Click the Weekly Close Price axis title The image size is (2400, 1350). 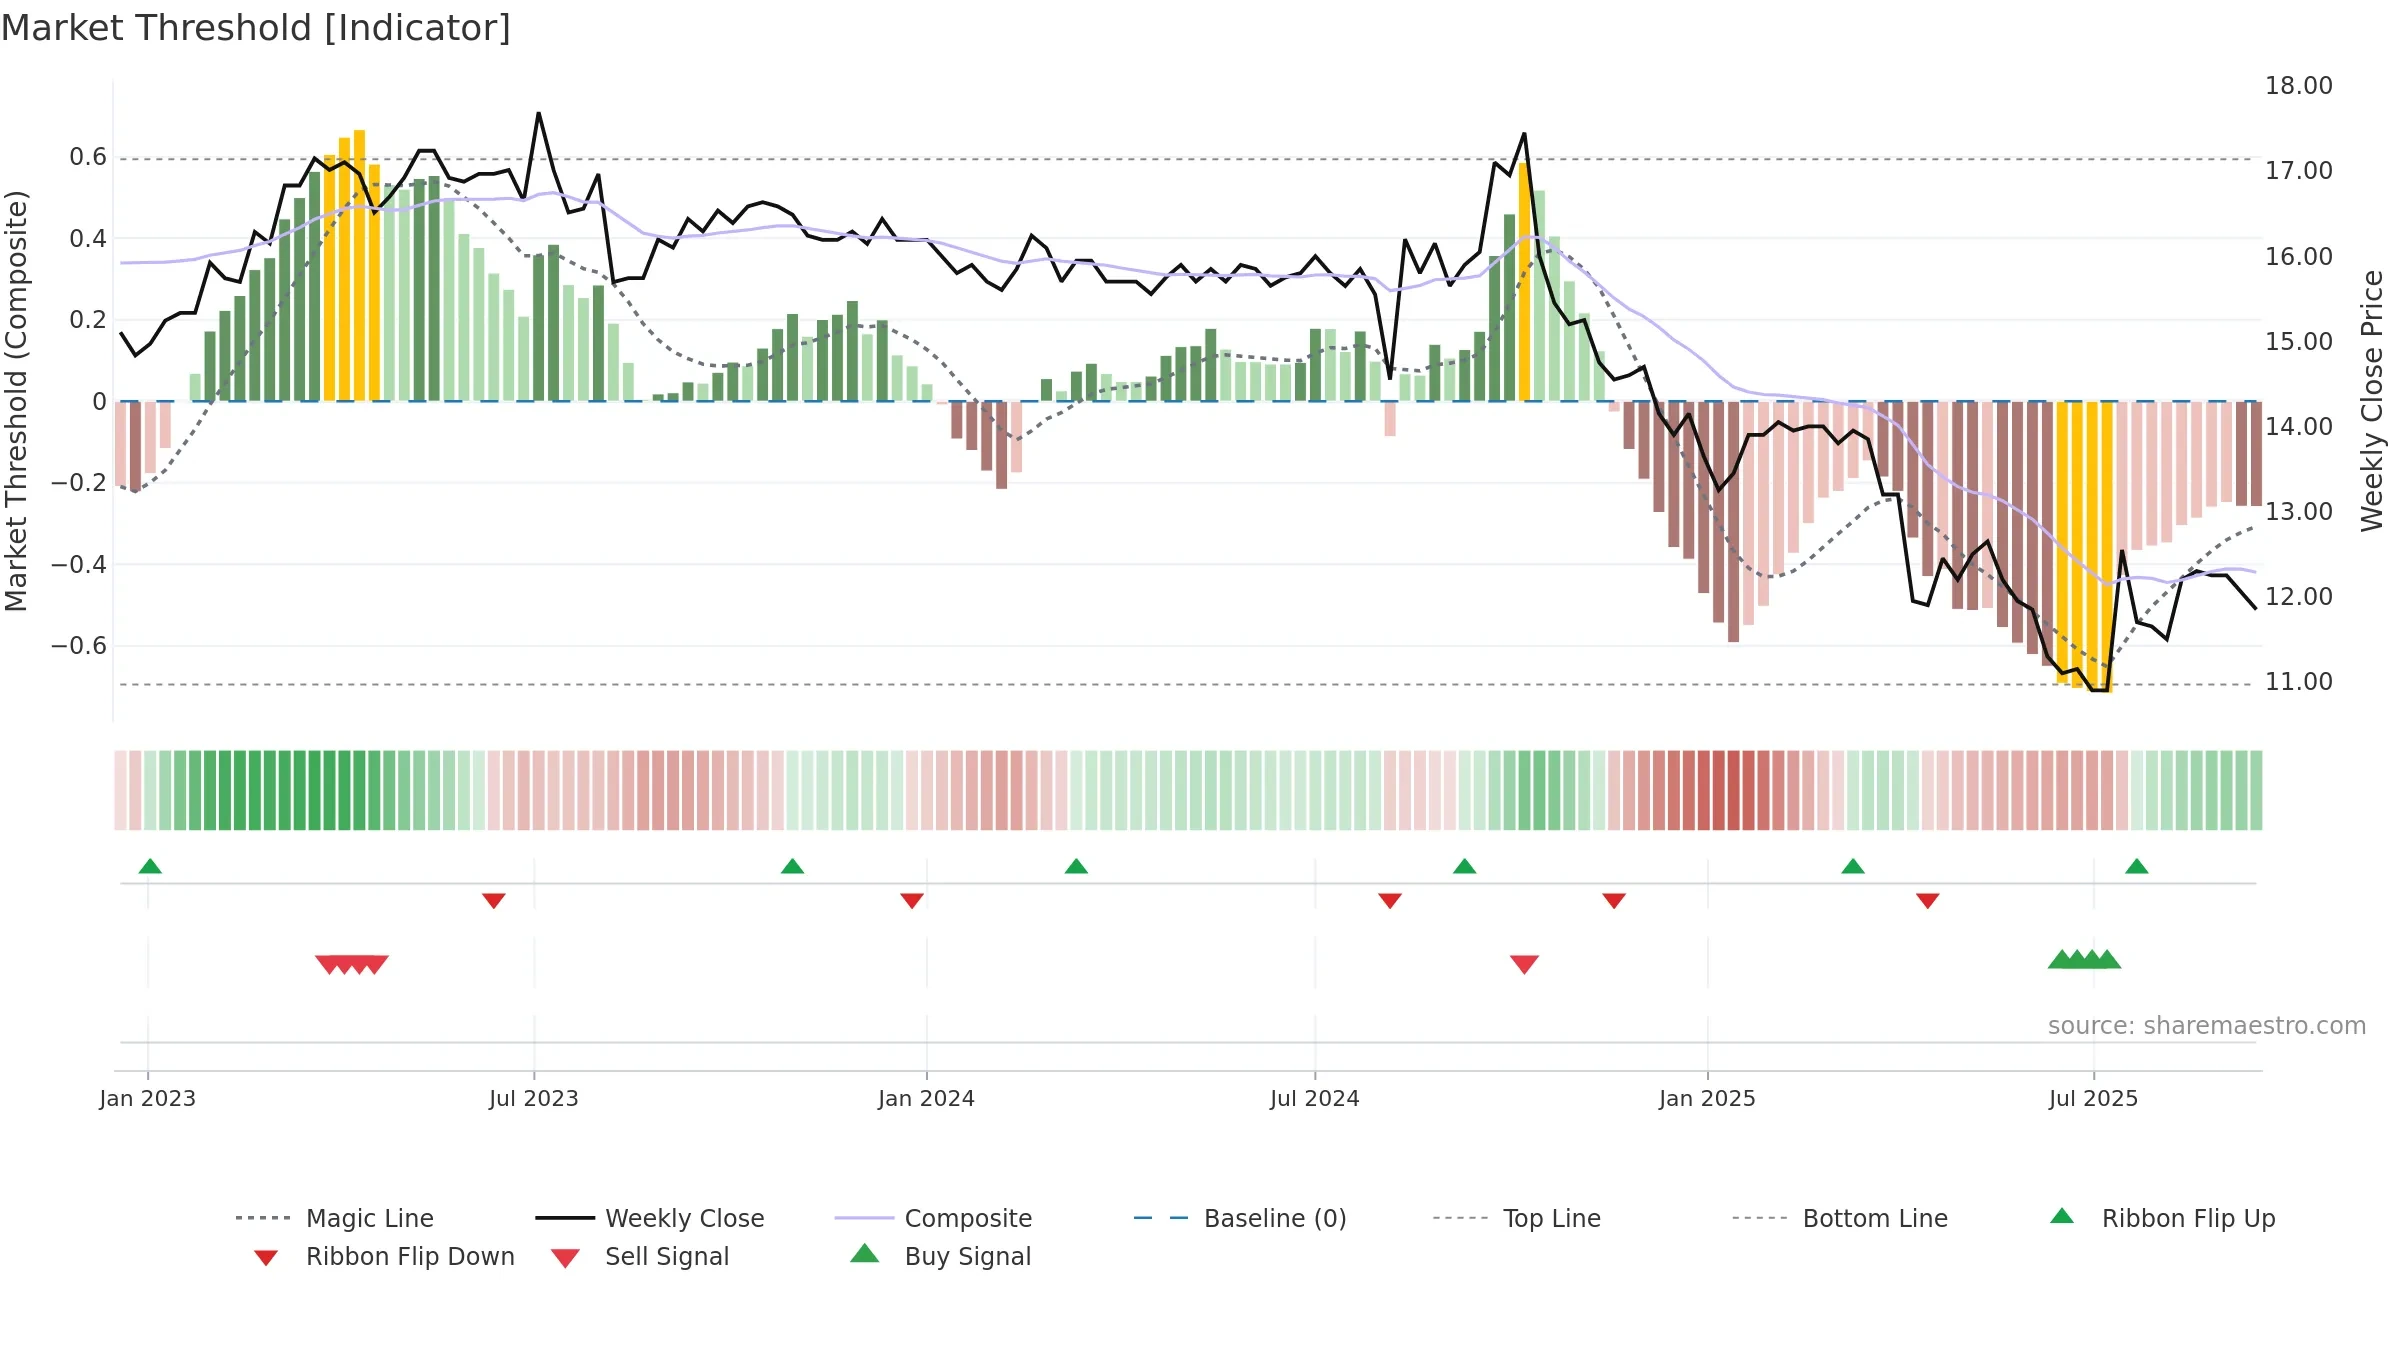pyautogui.click(x=2372, y=400)
